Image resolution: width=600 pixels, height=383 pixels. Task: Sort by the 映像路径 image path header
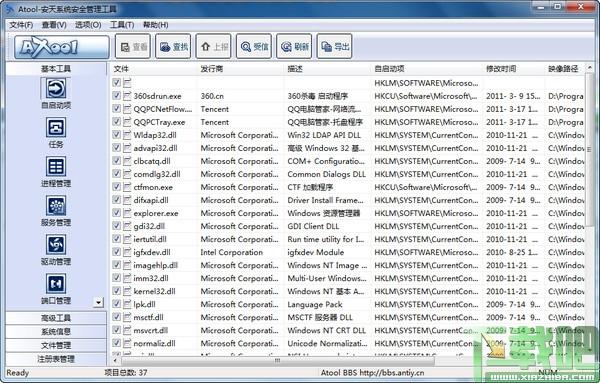[564, 69]
